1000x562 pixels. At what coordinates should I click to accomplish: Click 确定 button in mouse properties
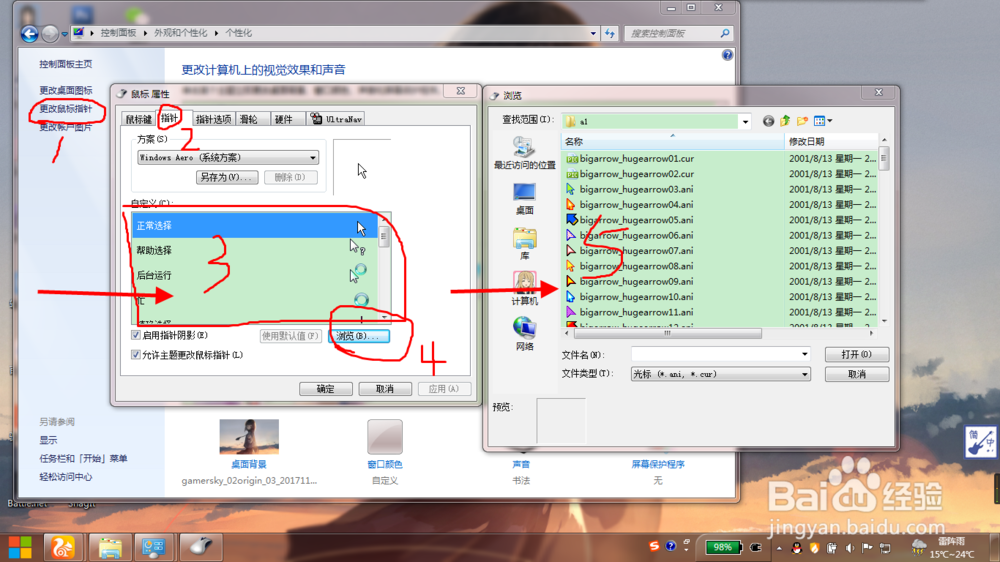(x=325, y=388)
